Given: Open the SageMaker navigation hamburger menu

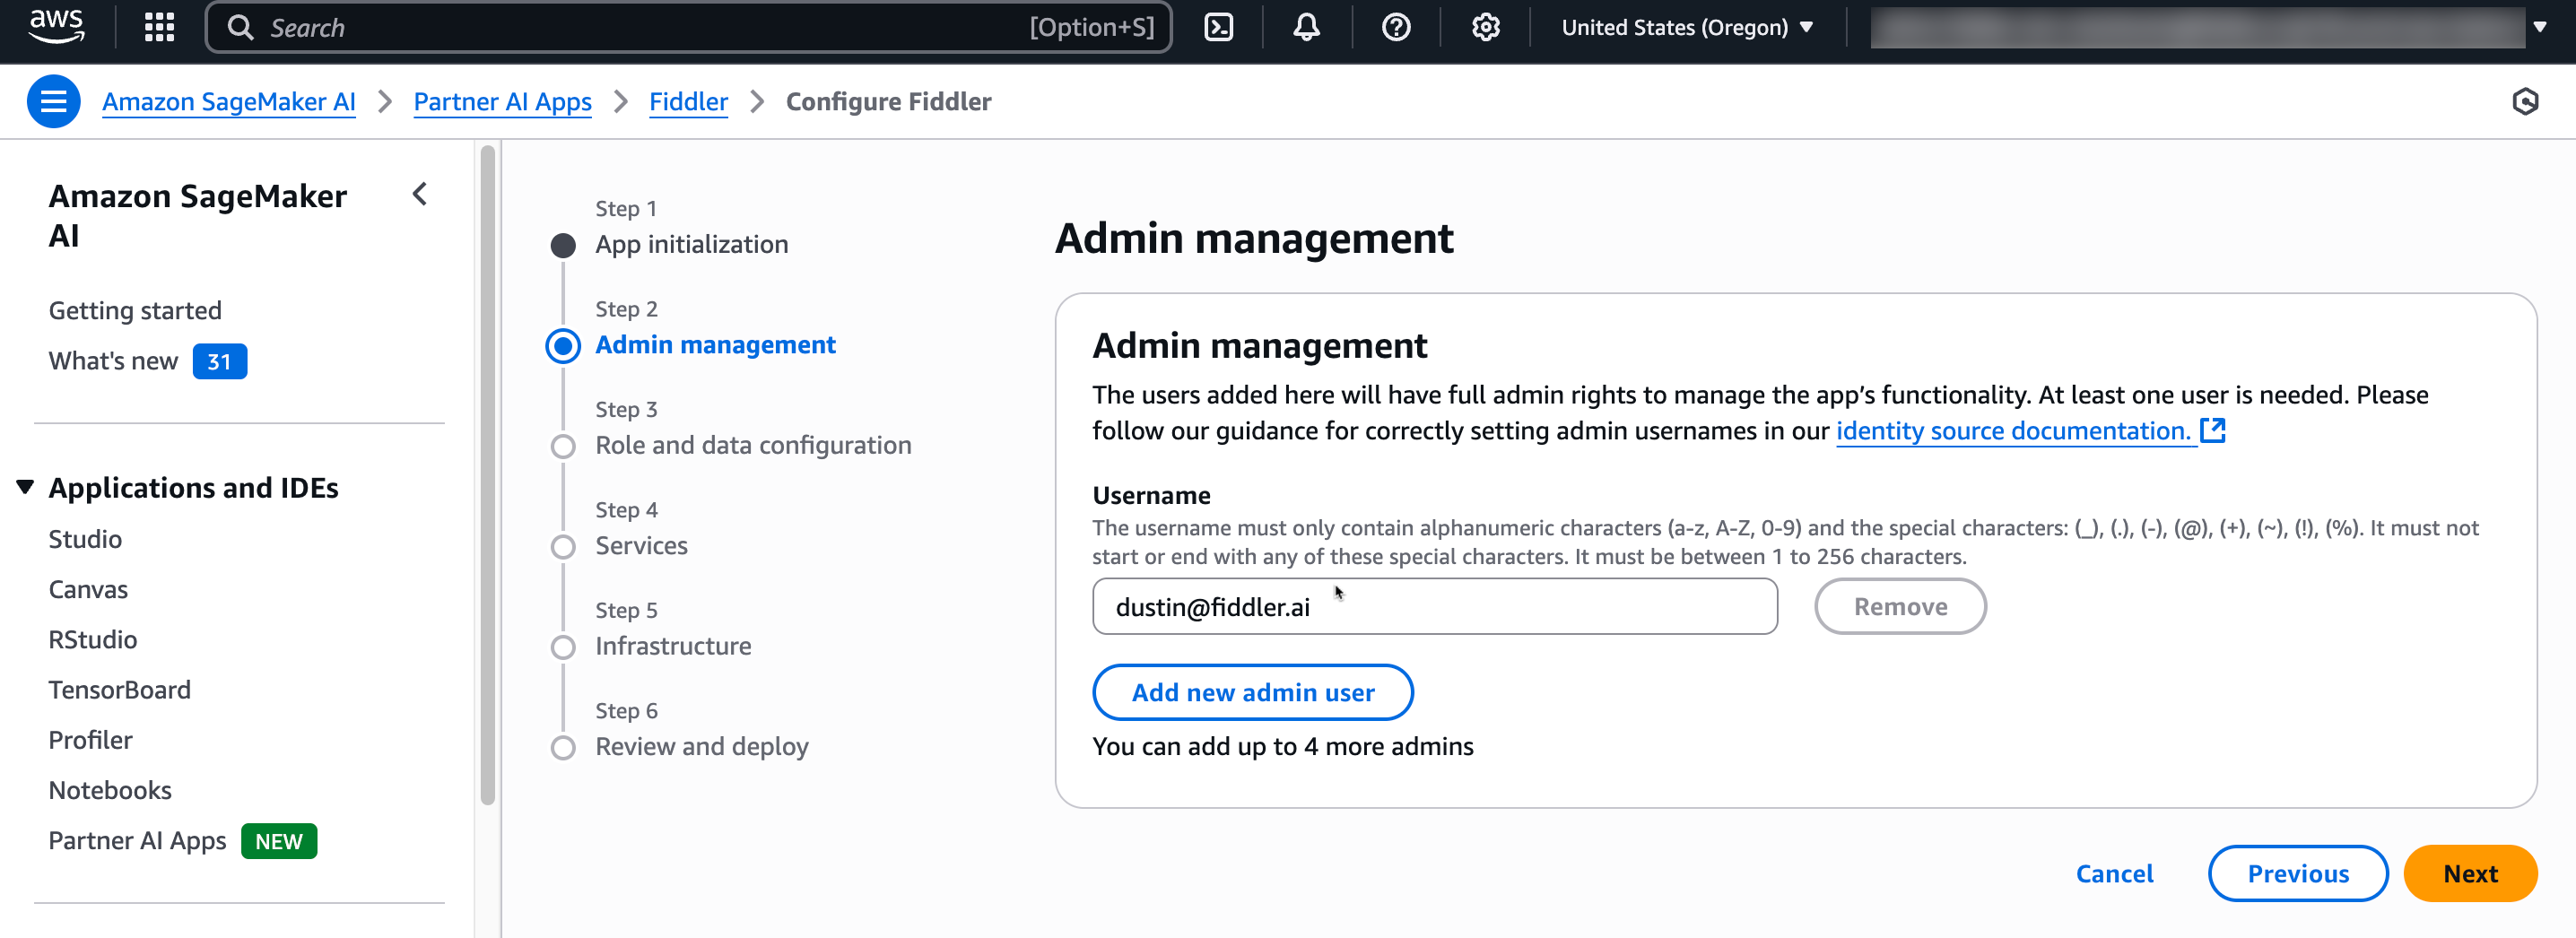Looking at the screenshot, I should (53, 101).
